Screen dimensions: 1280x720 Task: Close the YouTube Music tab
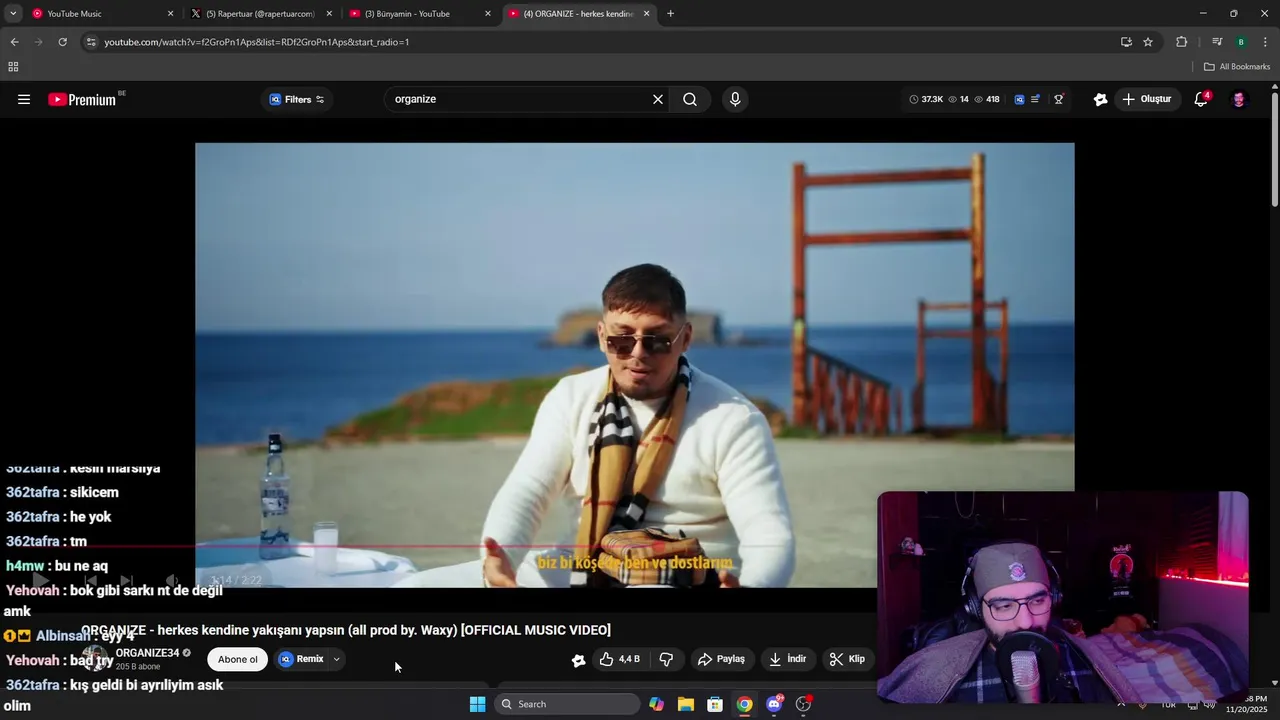point(170,14)
